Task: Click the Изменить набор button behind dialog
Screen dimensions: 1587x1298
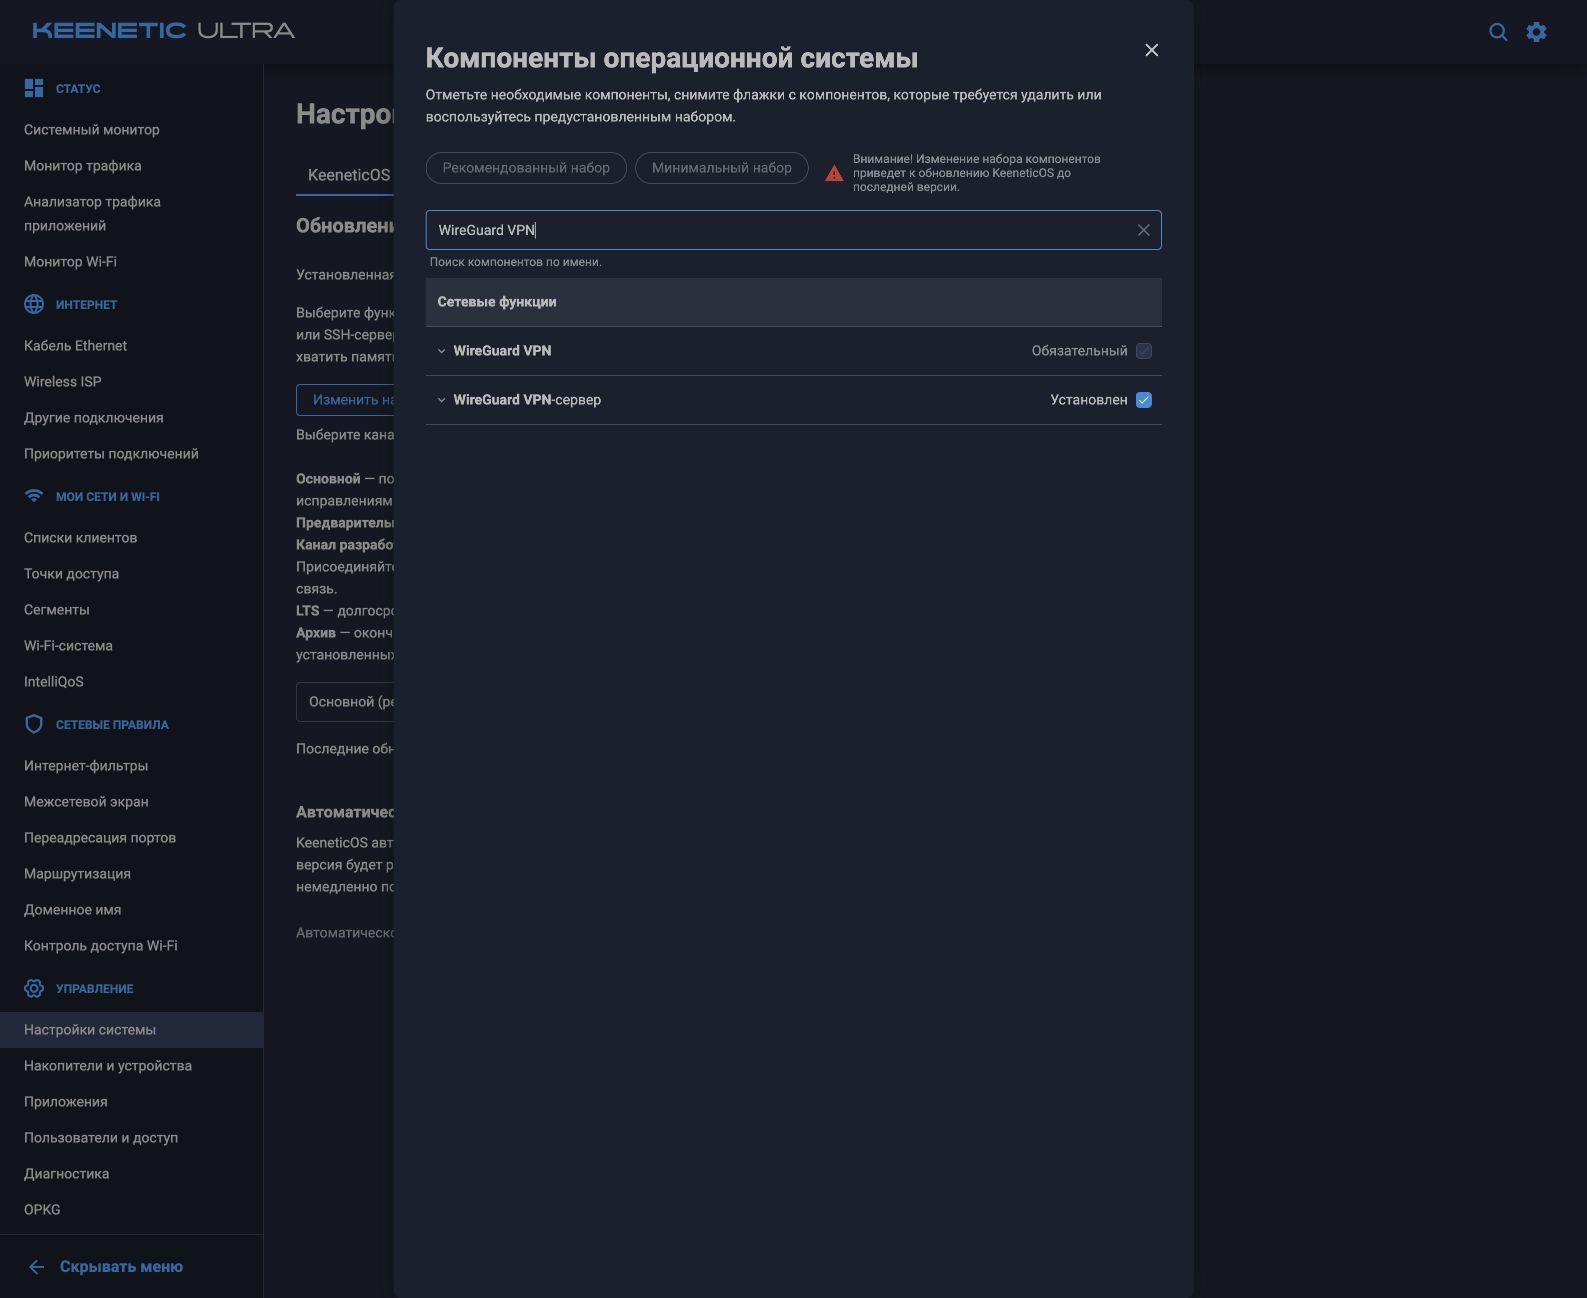Action: 346,400
